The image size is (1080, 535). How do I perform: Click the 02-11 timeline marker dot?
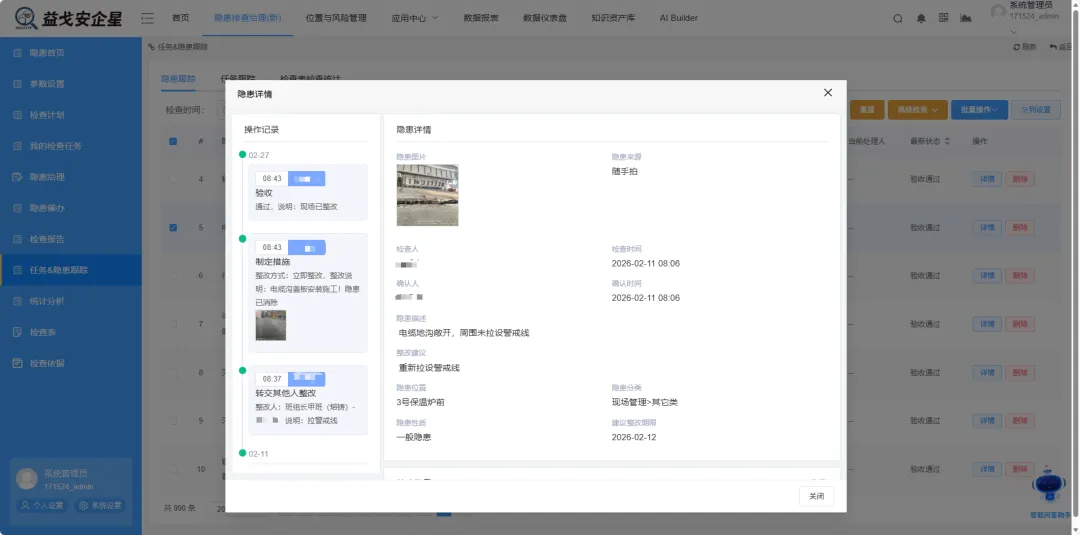[x=242, y=453]
